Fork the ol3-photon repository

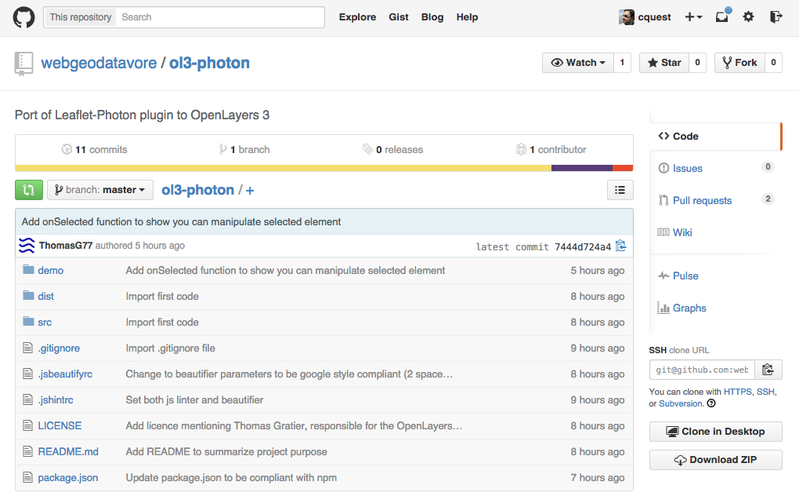[x=739, y=63]
